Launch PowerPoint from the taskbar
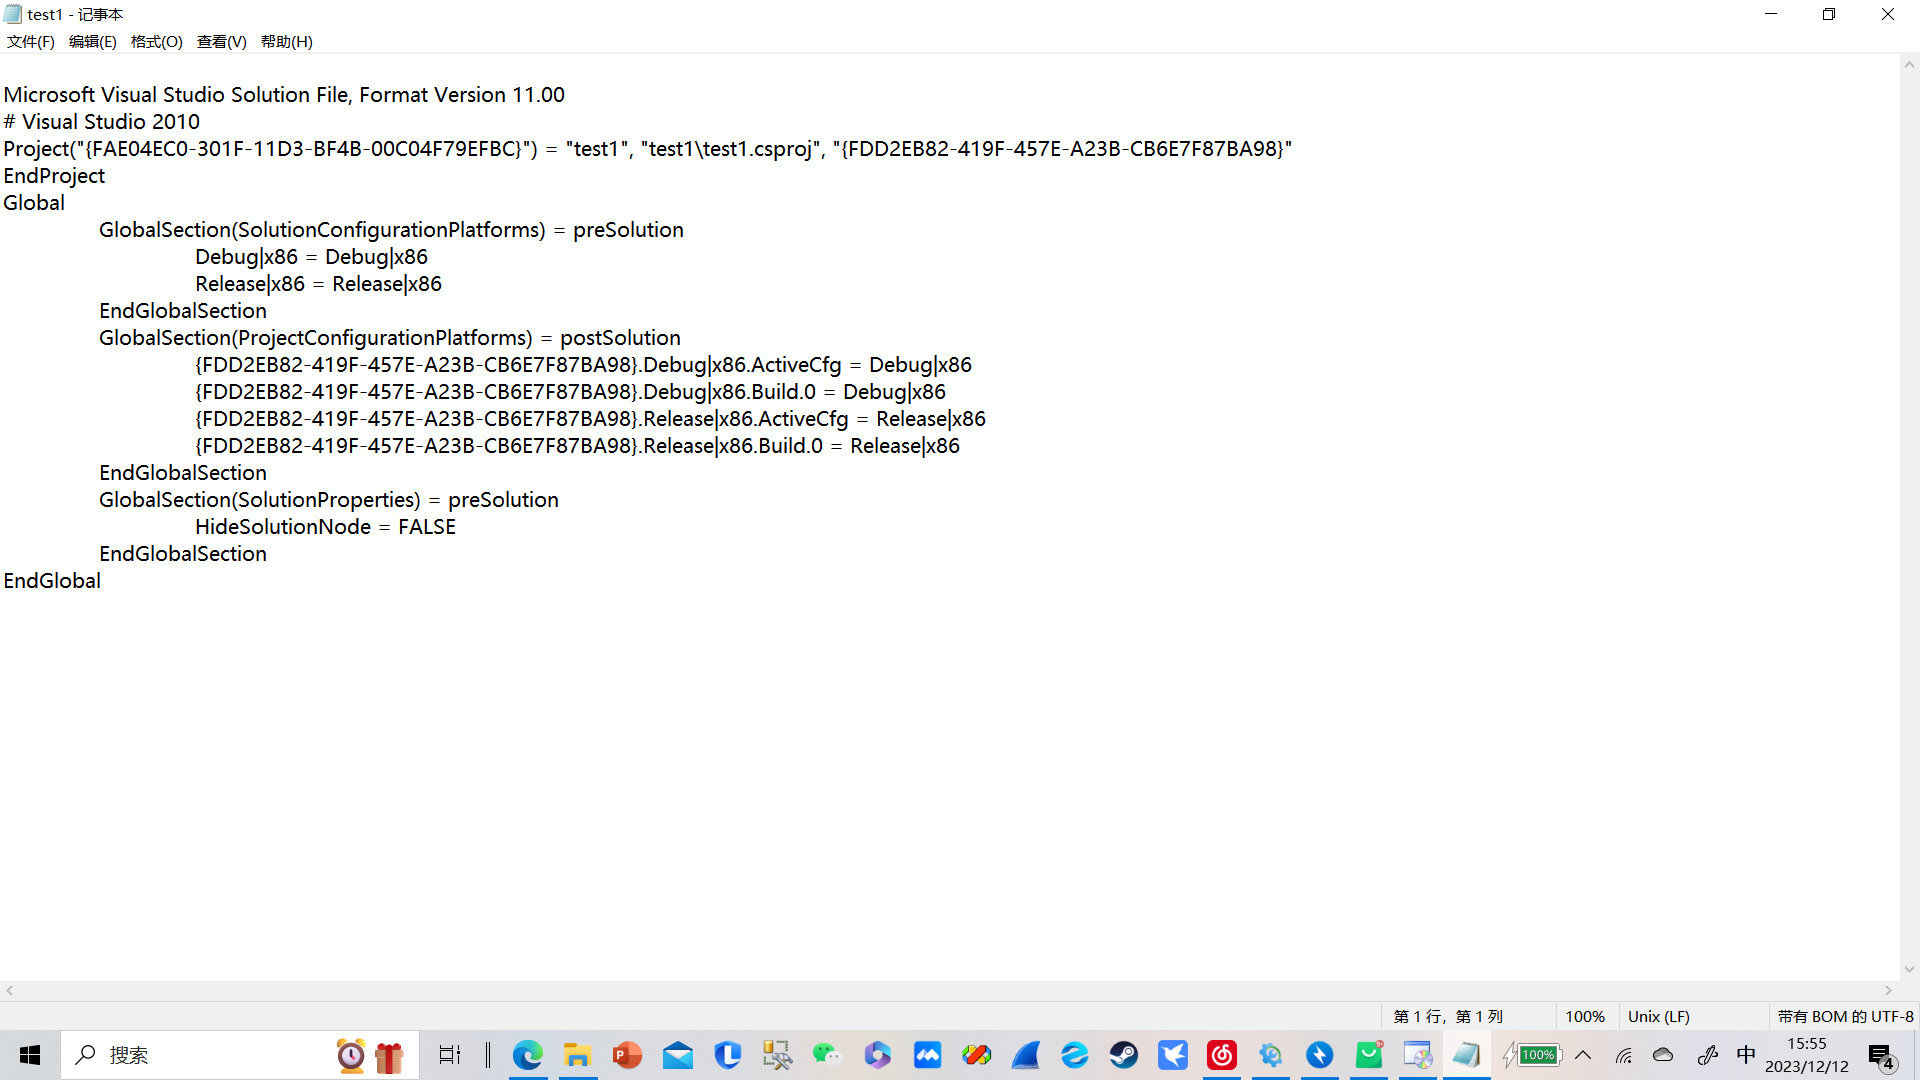This screenshot has width=1920, height=1080. 627,1055
